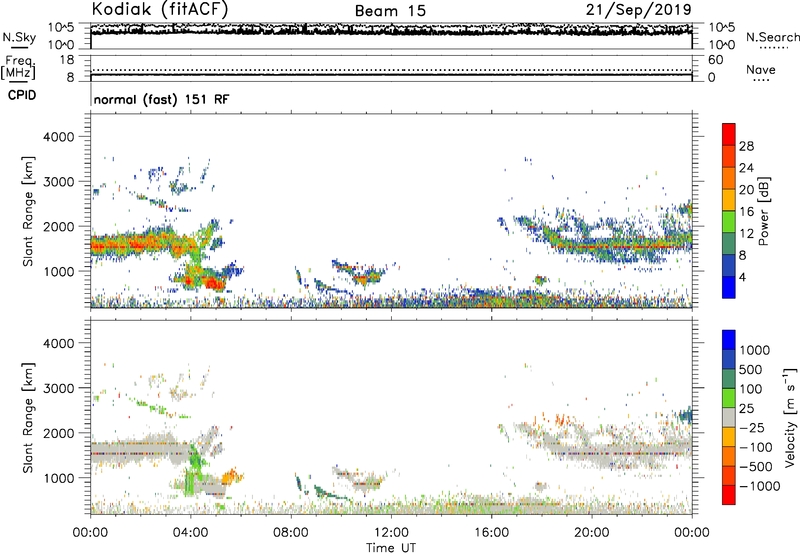The width and height of the screenshot is (800, 554).
Task: Click the "2000" tick on the power panel
Action: (x=58, y=226)
